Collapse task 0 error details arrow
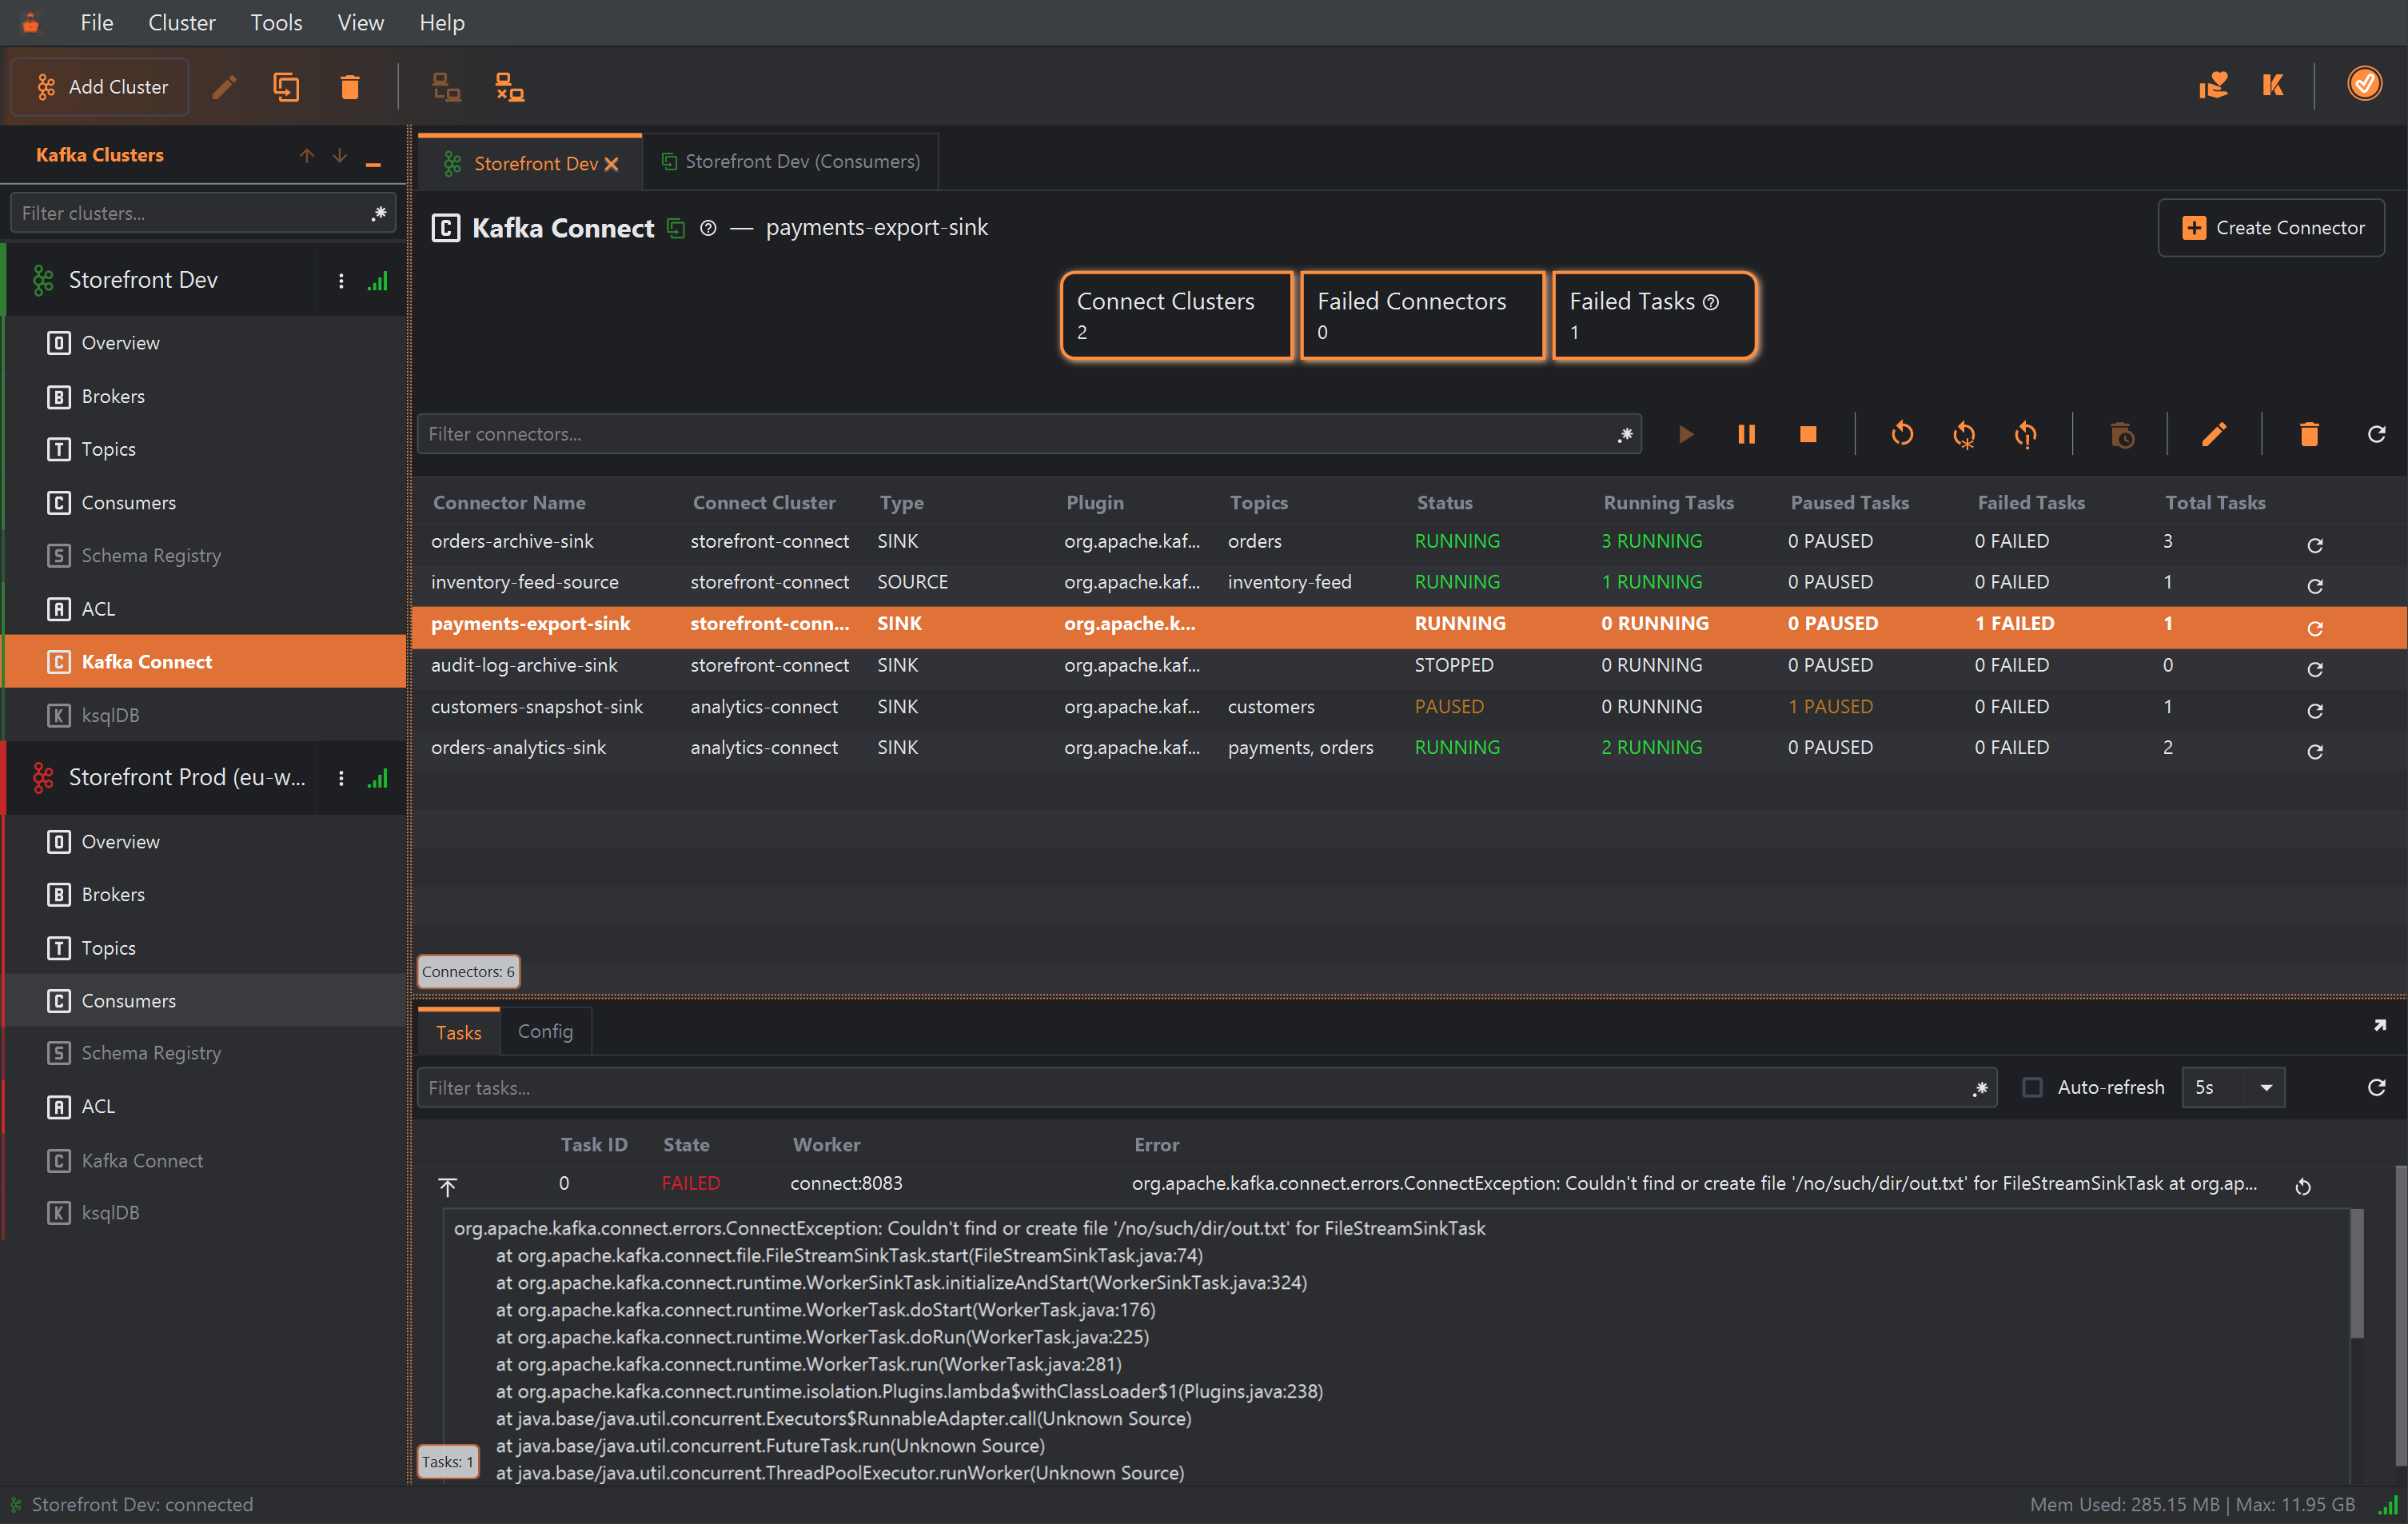This screenshot has width=2408, height=1524. pyautogui.click(x=447, y=1187)
